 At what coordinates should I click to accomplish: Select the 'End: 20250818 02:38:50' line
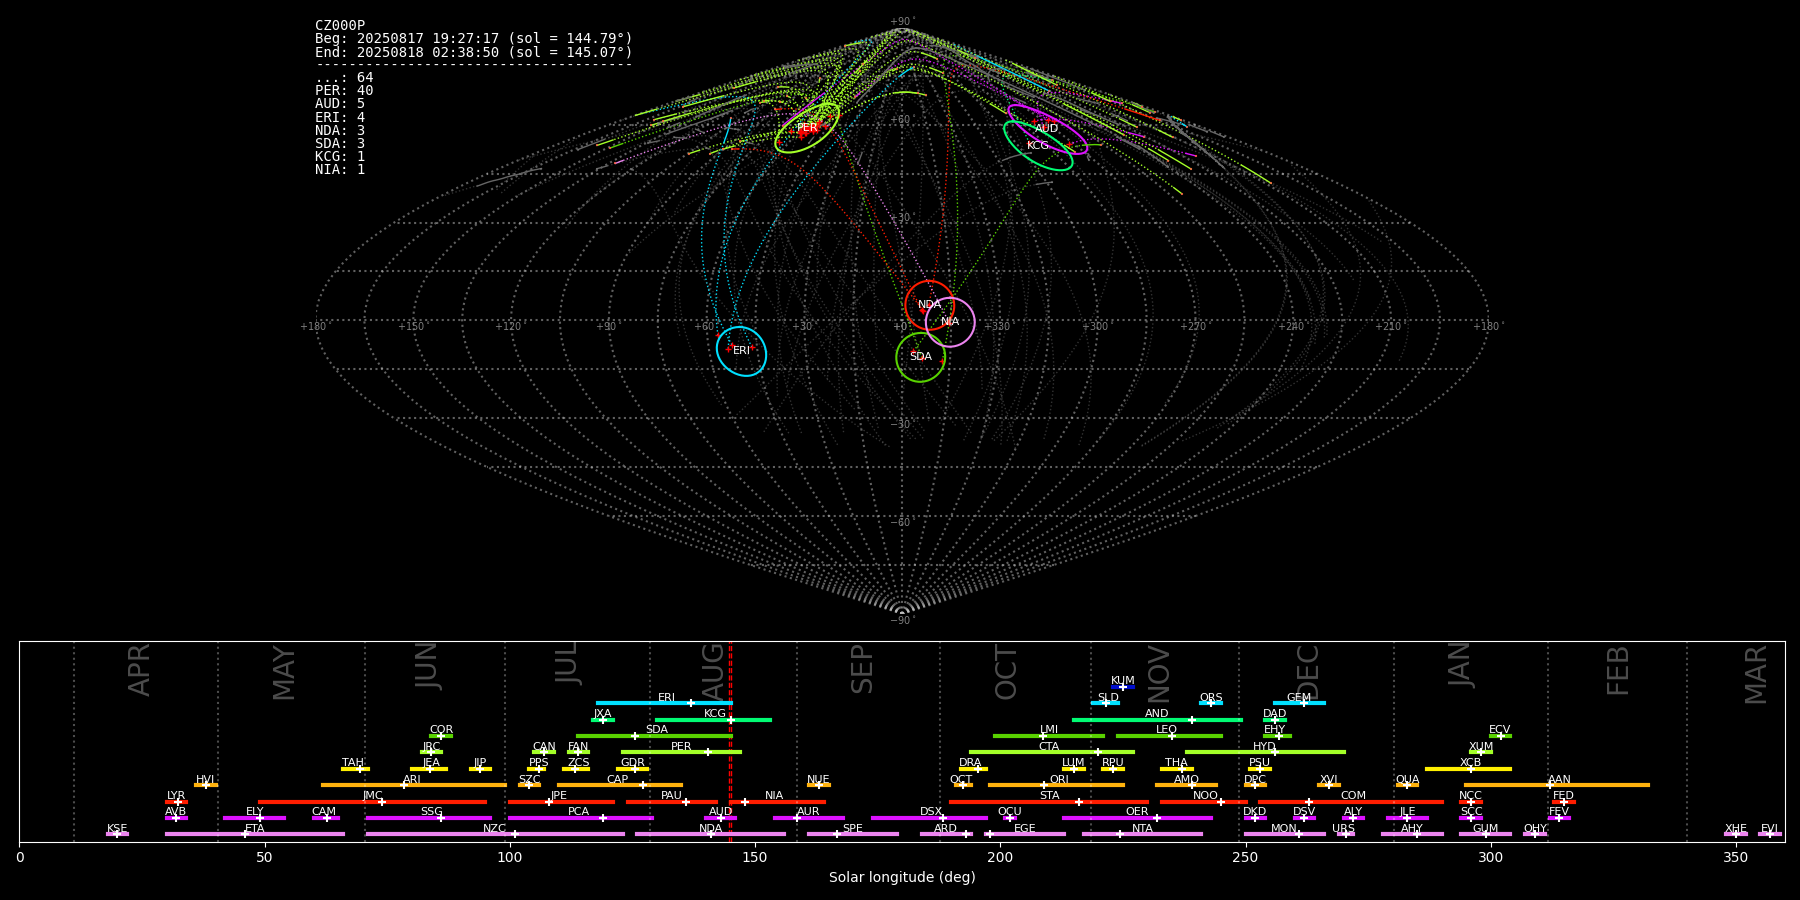(474, 52)
